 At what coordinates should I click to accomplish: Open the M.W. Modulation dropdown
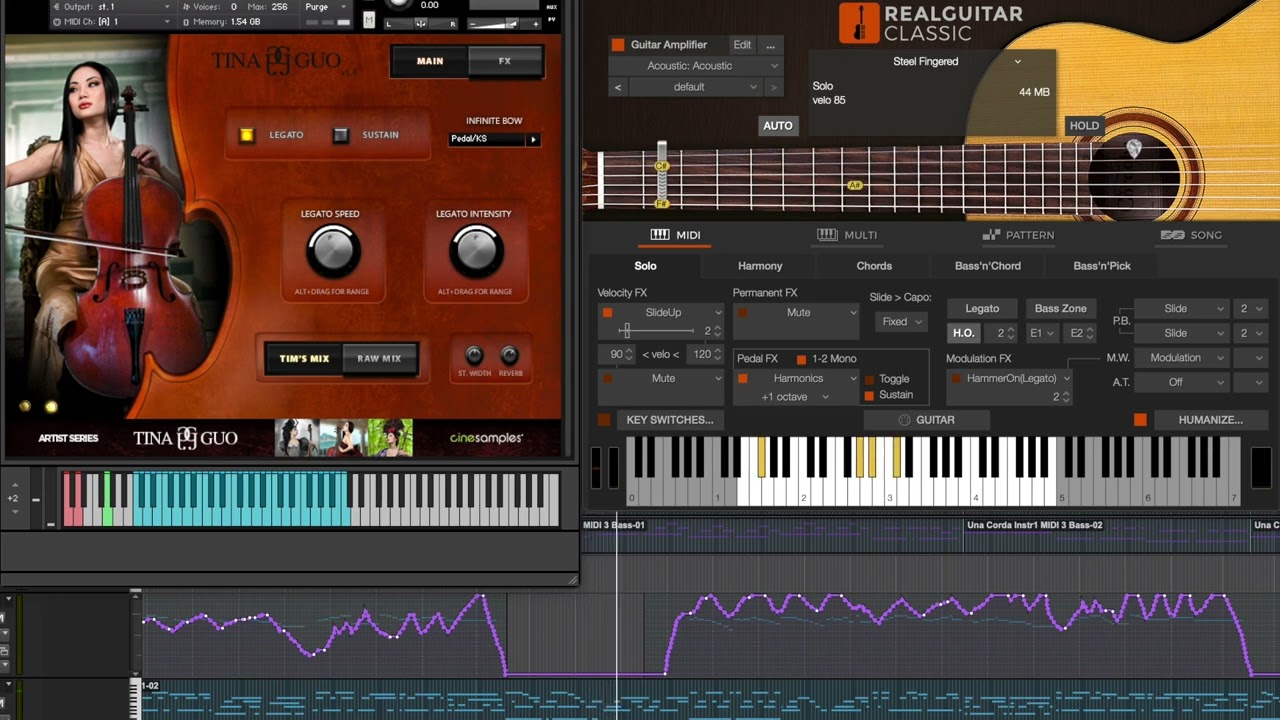point(1181,358)
